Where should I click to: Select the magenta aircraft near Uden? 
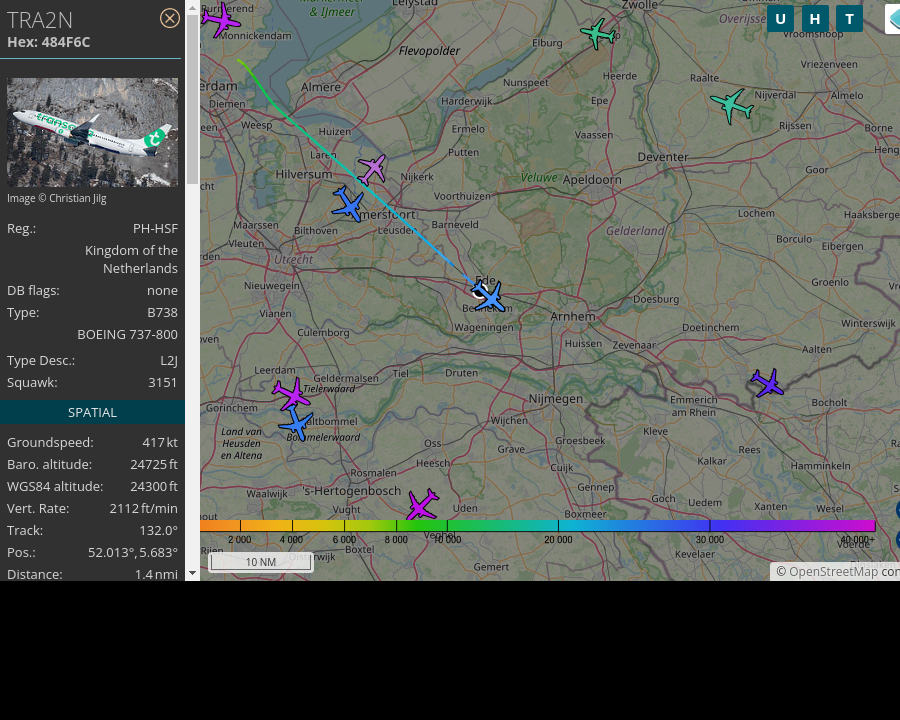click(422, 504)
